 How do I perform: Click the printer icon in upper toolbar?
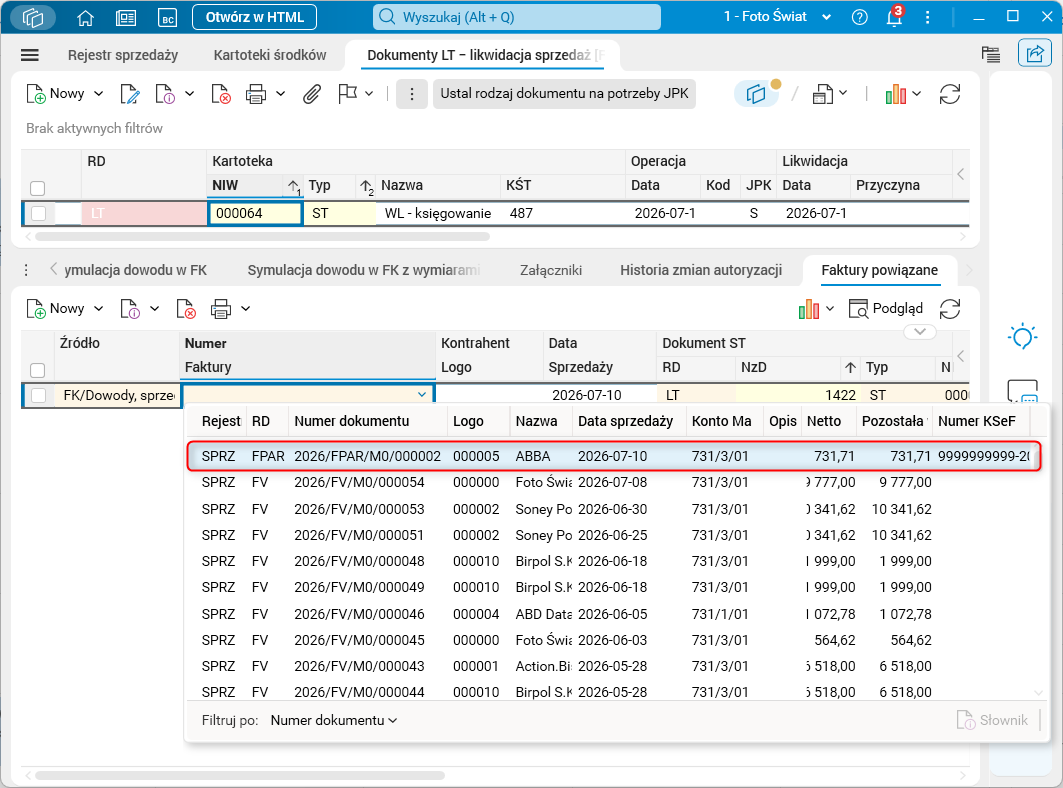coord(256,94)
